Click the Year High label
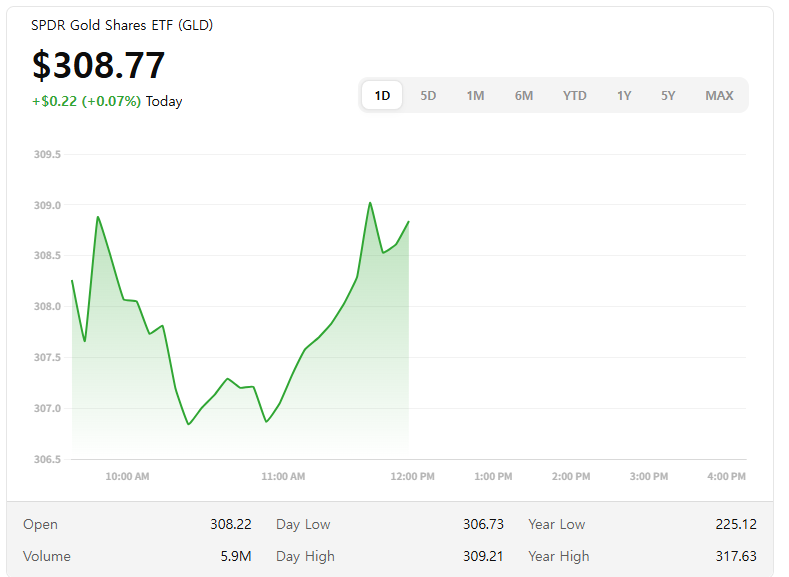The image size is (789, 577). pos(559,556)
